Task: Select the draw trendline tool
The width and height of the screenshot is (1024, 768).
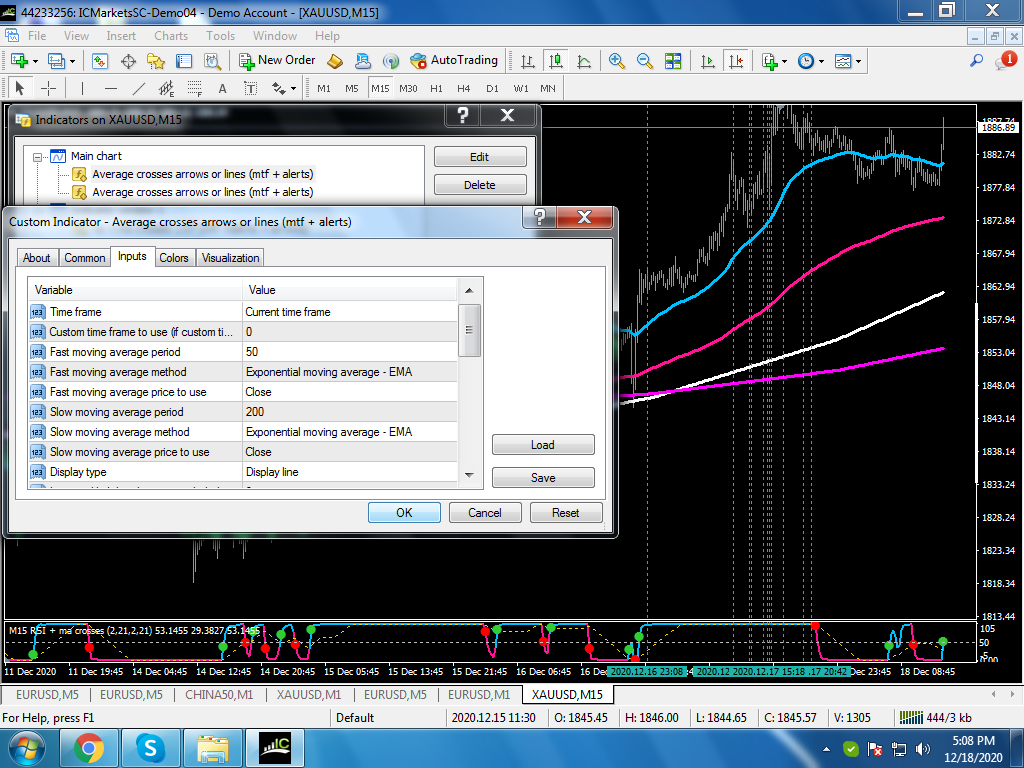Action: [x=138, y=88]
